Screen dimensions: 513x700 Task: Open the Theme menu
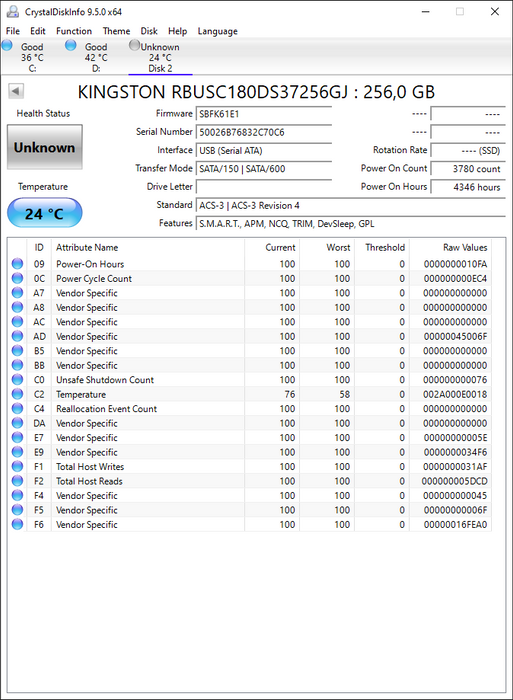tap(116, 31)
